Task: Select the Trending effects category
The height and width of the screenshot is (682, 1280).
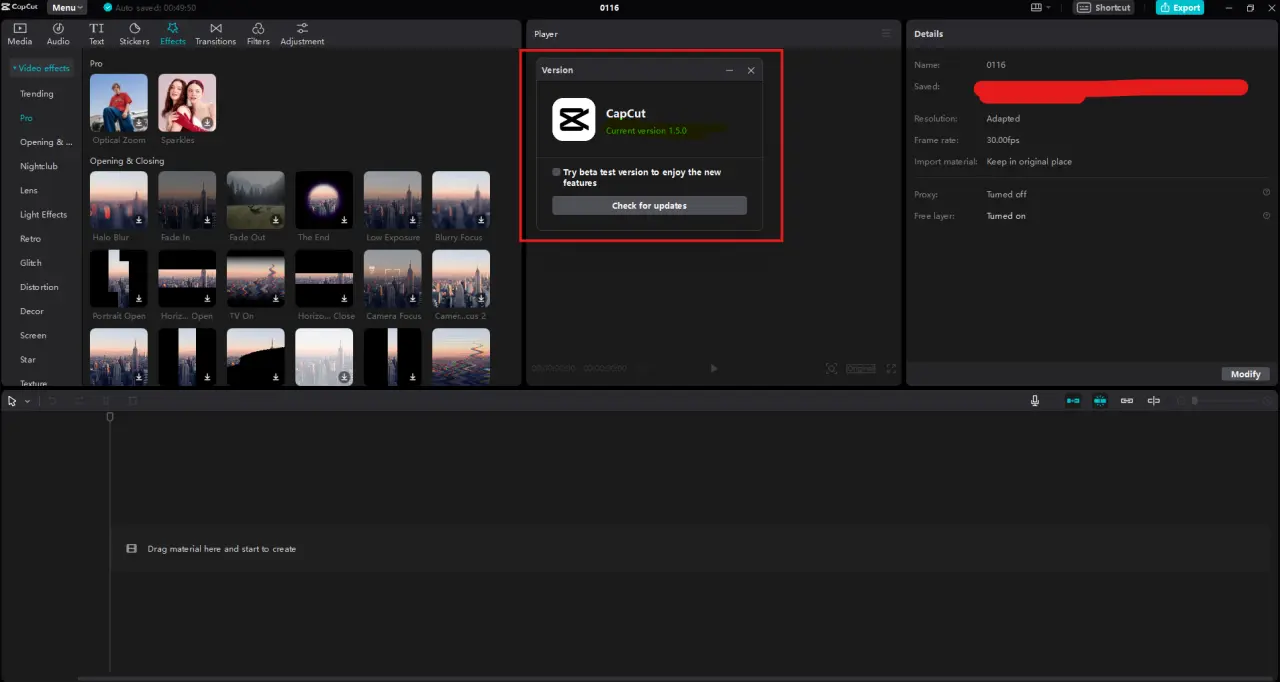Action: point(37,93)
